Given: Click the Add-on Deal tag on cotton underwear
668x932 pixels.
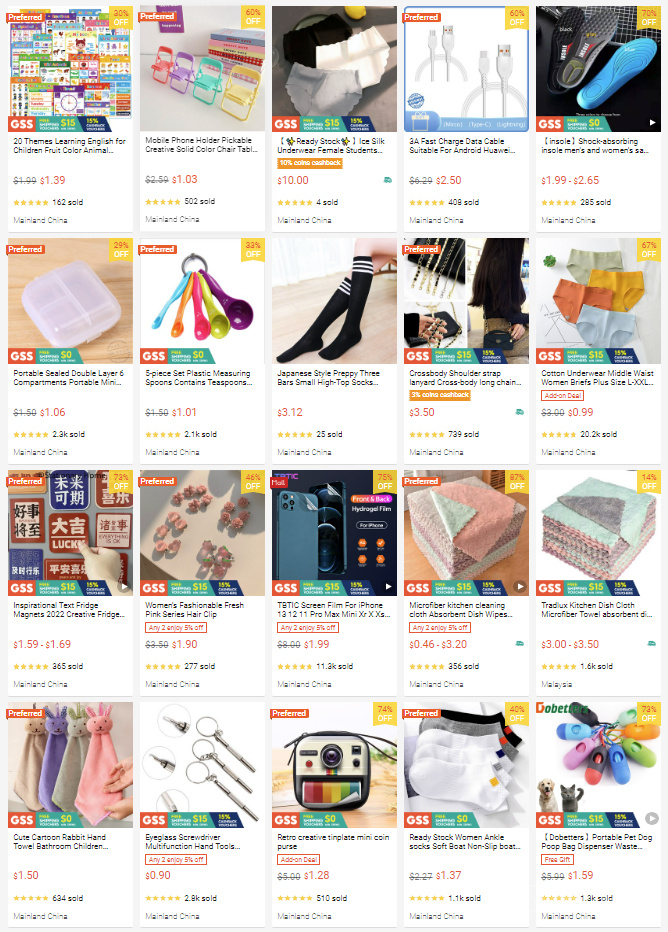Looking at the screenshot, I should coord(562,395).
